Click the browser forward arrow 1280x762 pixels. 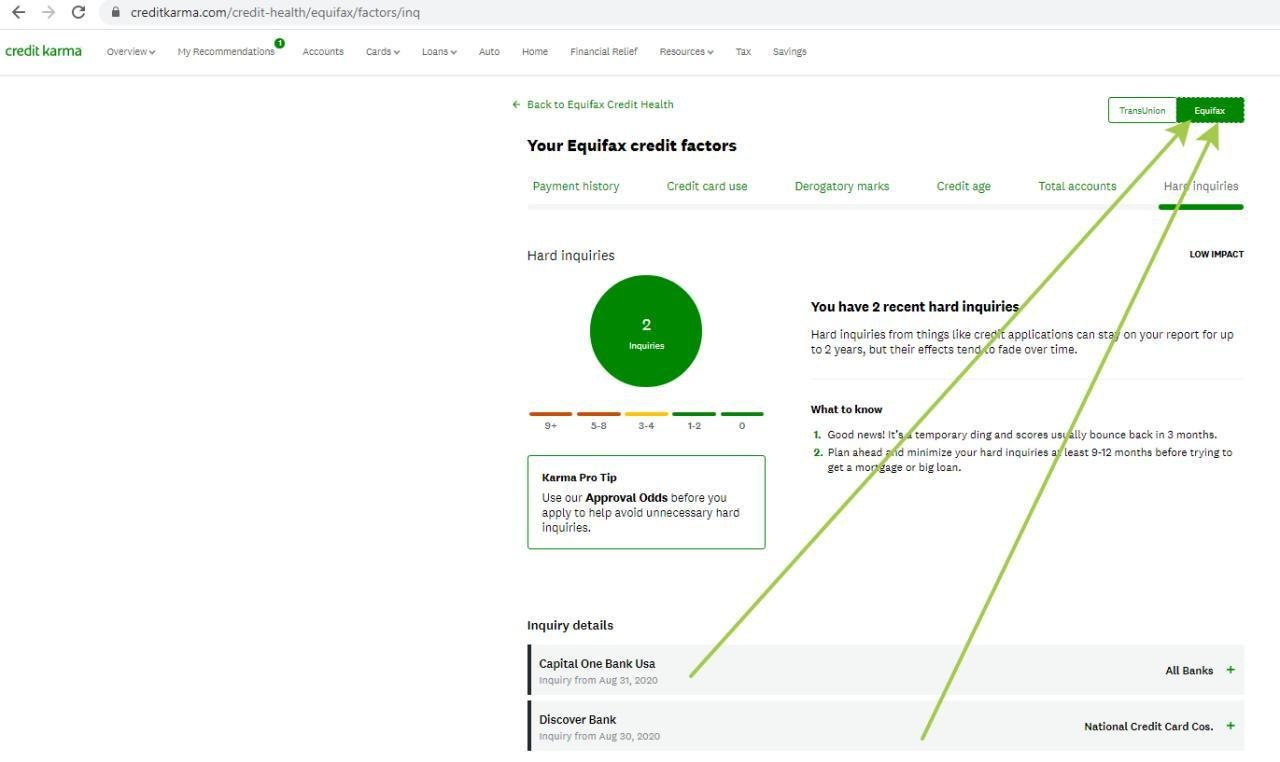(48, 12)
